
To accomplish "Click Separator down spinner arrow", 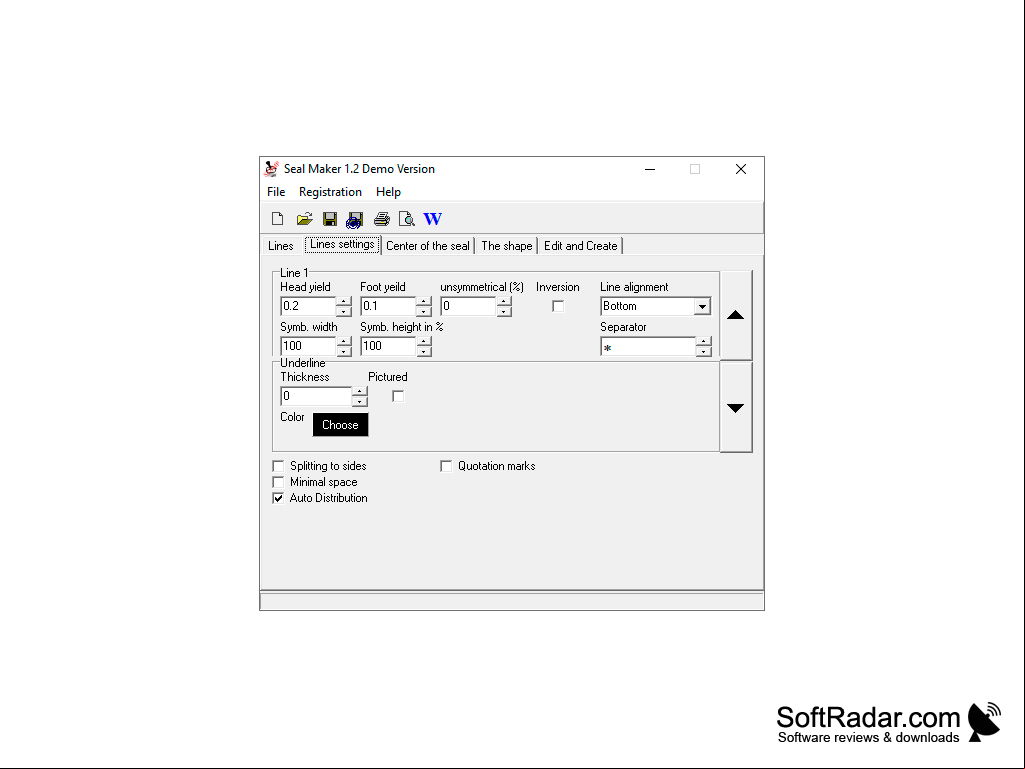I will [703, 351].
